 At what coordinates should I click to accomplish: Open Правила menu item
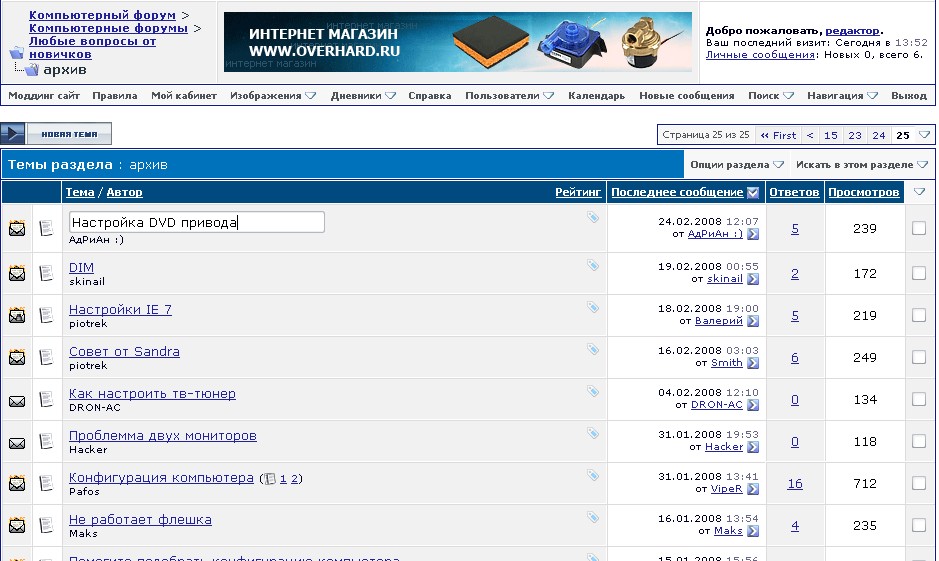click(114, 96)
